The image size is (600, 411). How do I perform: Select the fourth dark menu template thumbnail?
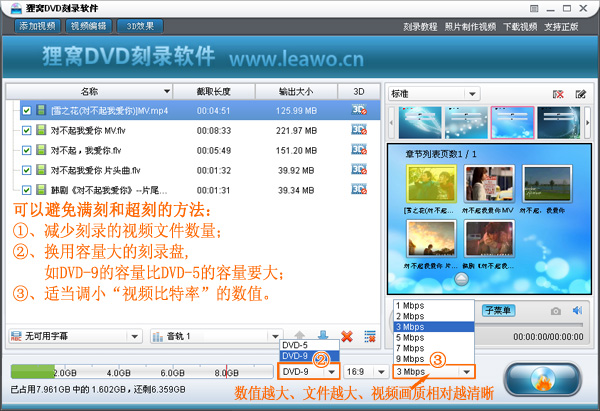click(x=559, y=122)
